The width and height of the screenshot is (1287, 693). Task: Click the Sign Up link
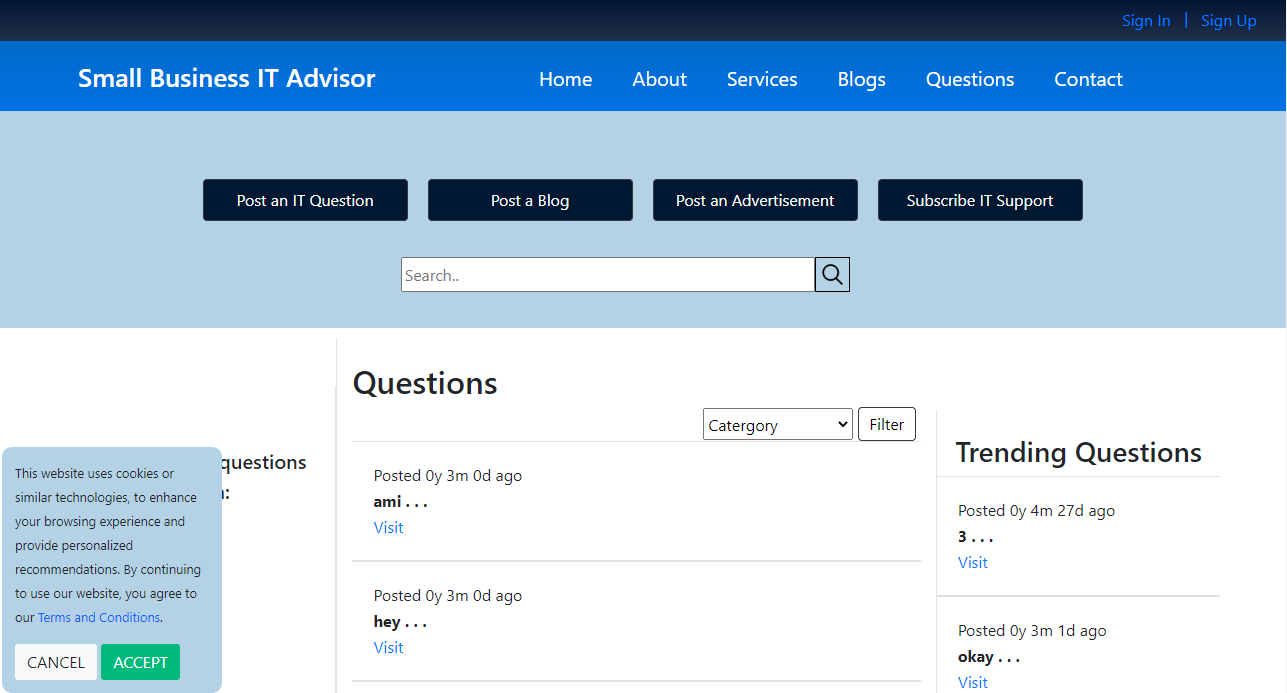(1228, 21)
